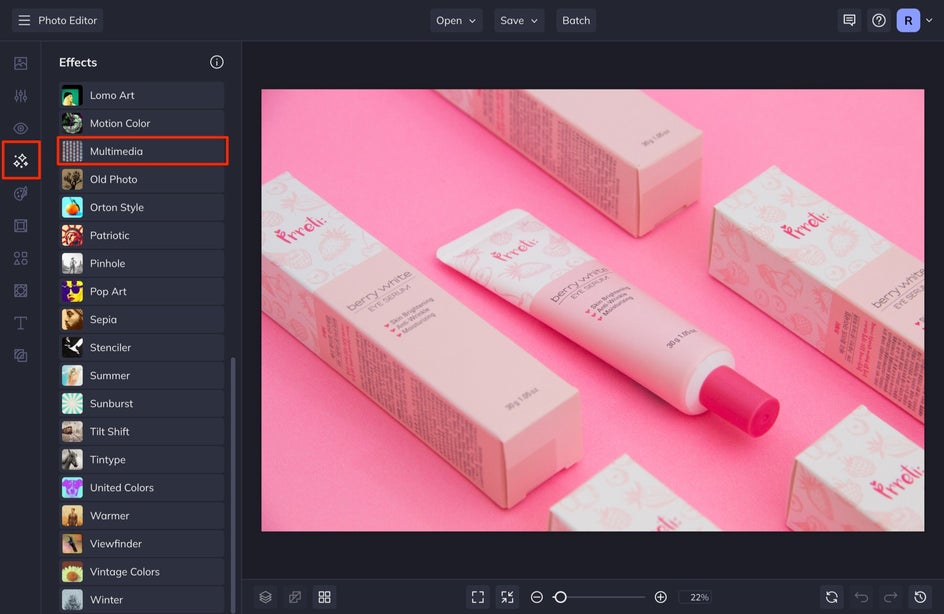Click the reset rotate icon

coord(831,597)
